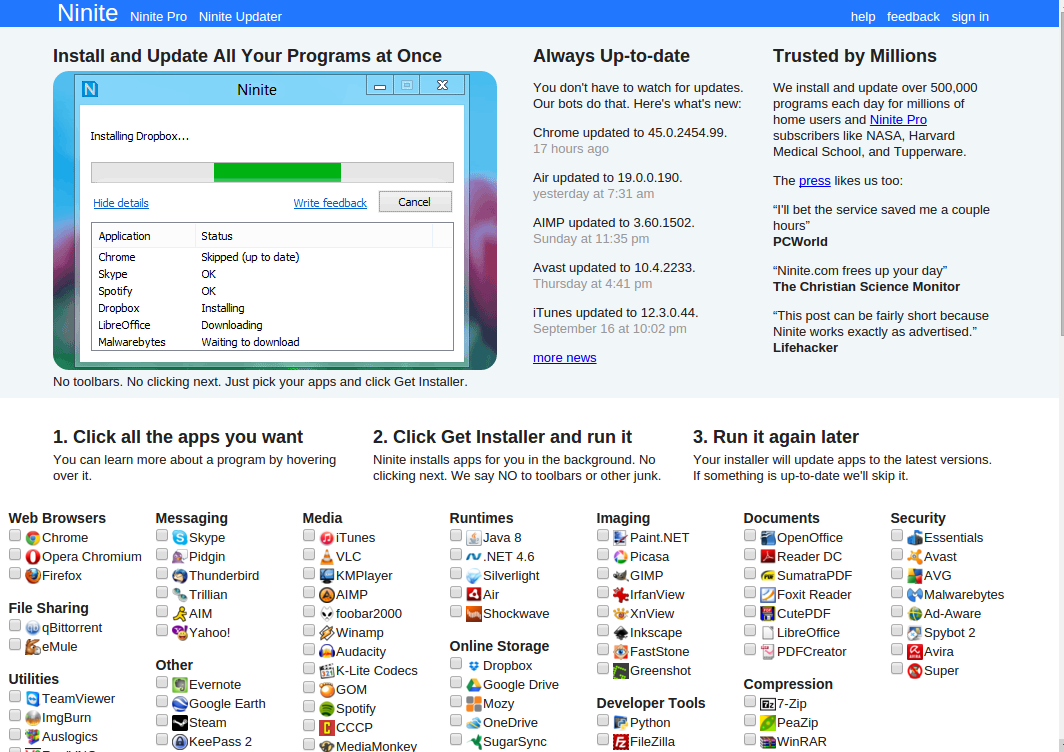
Task: Select the Dropbox checkbox
Action: [x=456, y=664]
